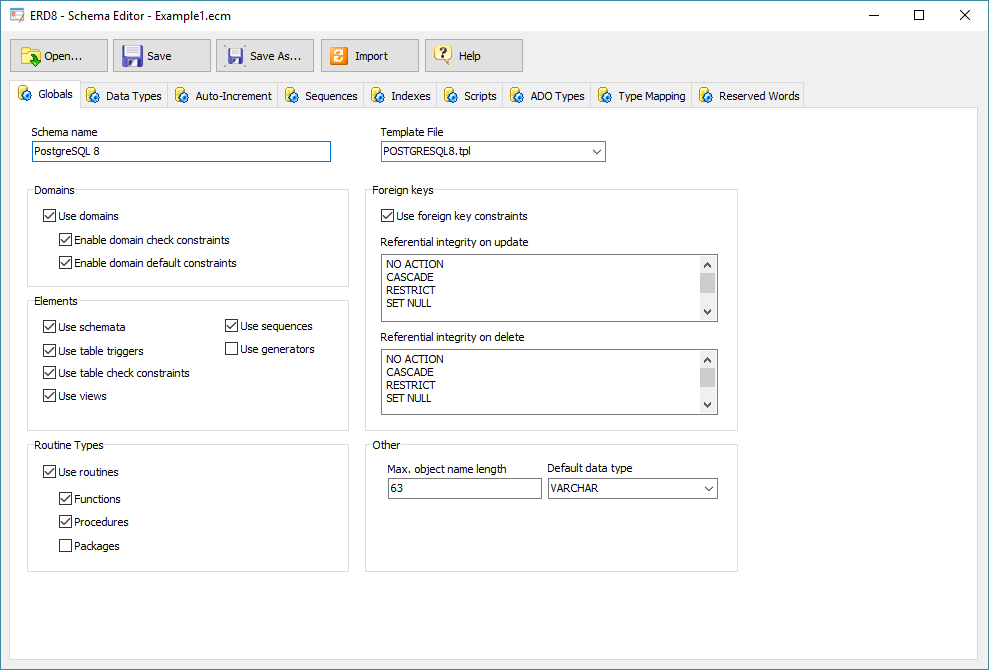Click the ERD8 app icon in title bar

point(16,15)
